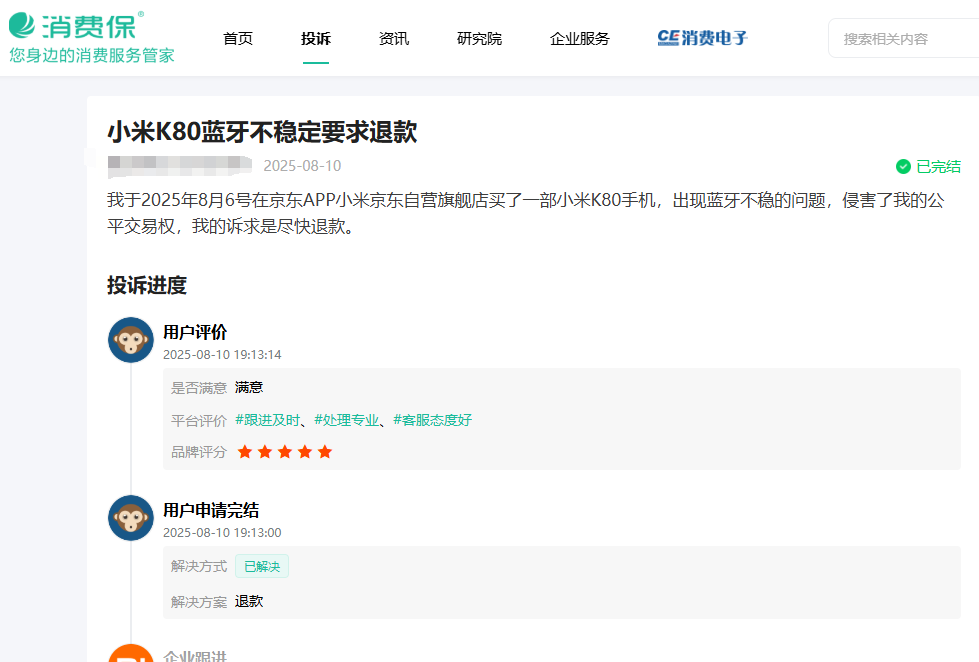Click the blurred complainant username
Viewport: 979px width, 662px height.
180,166
